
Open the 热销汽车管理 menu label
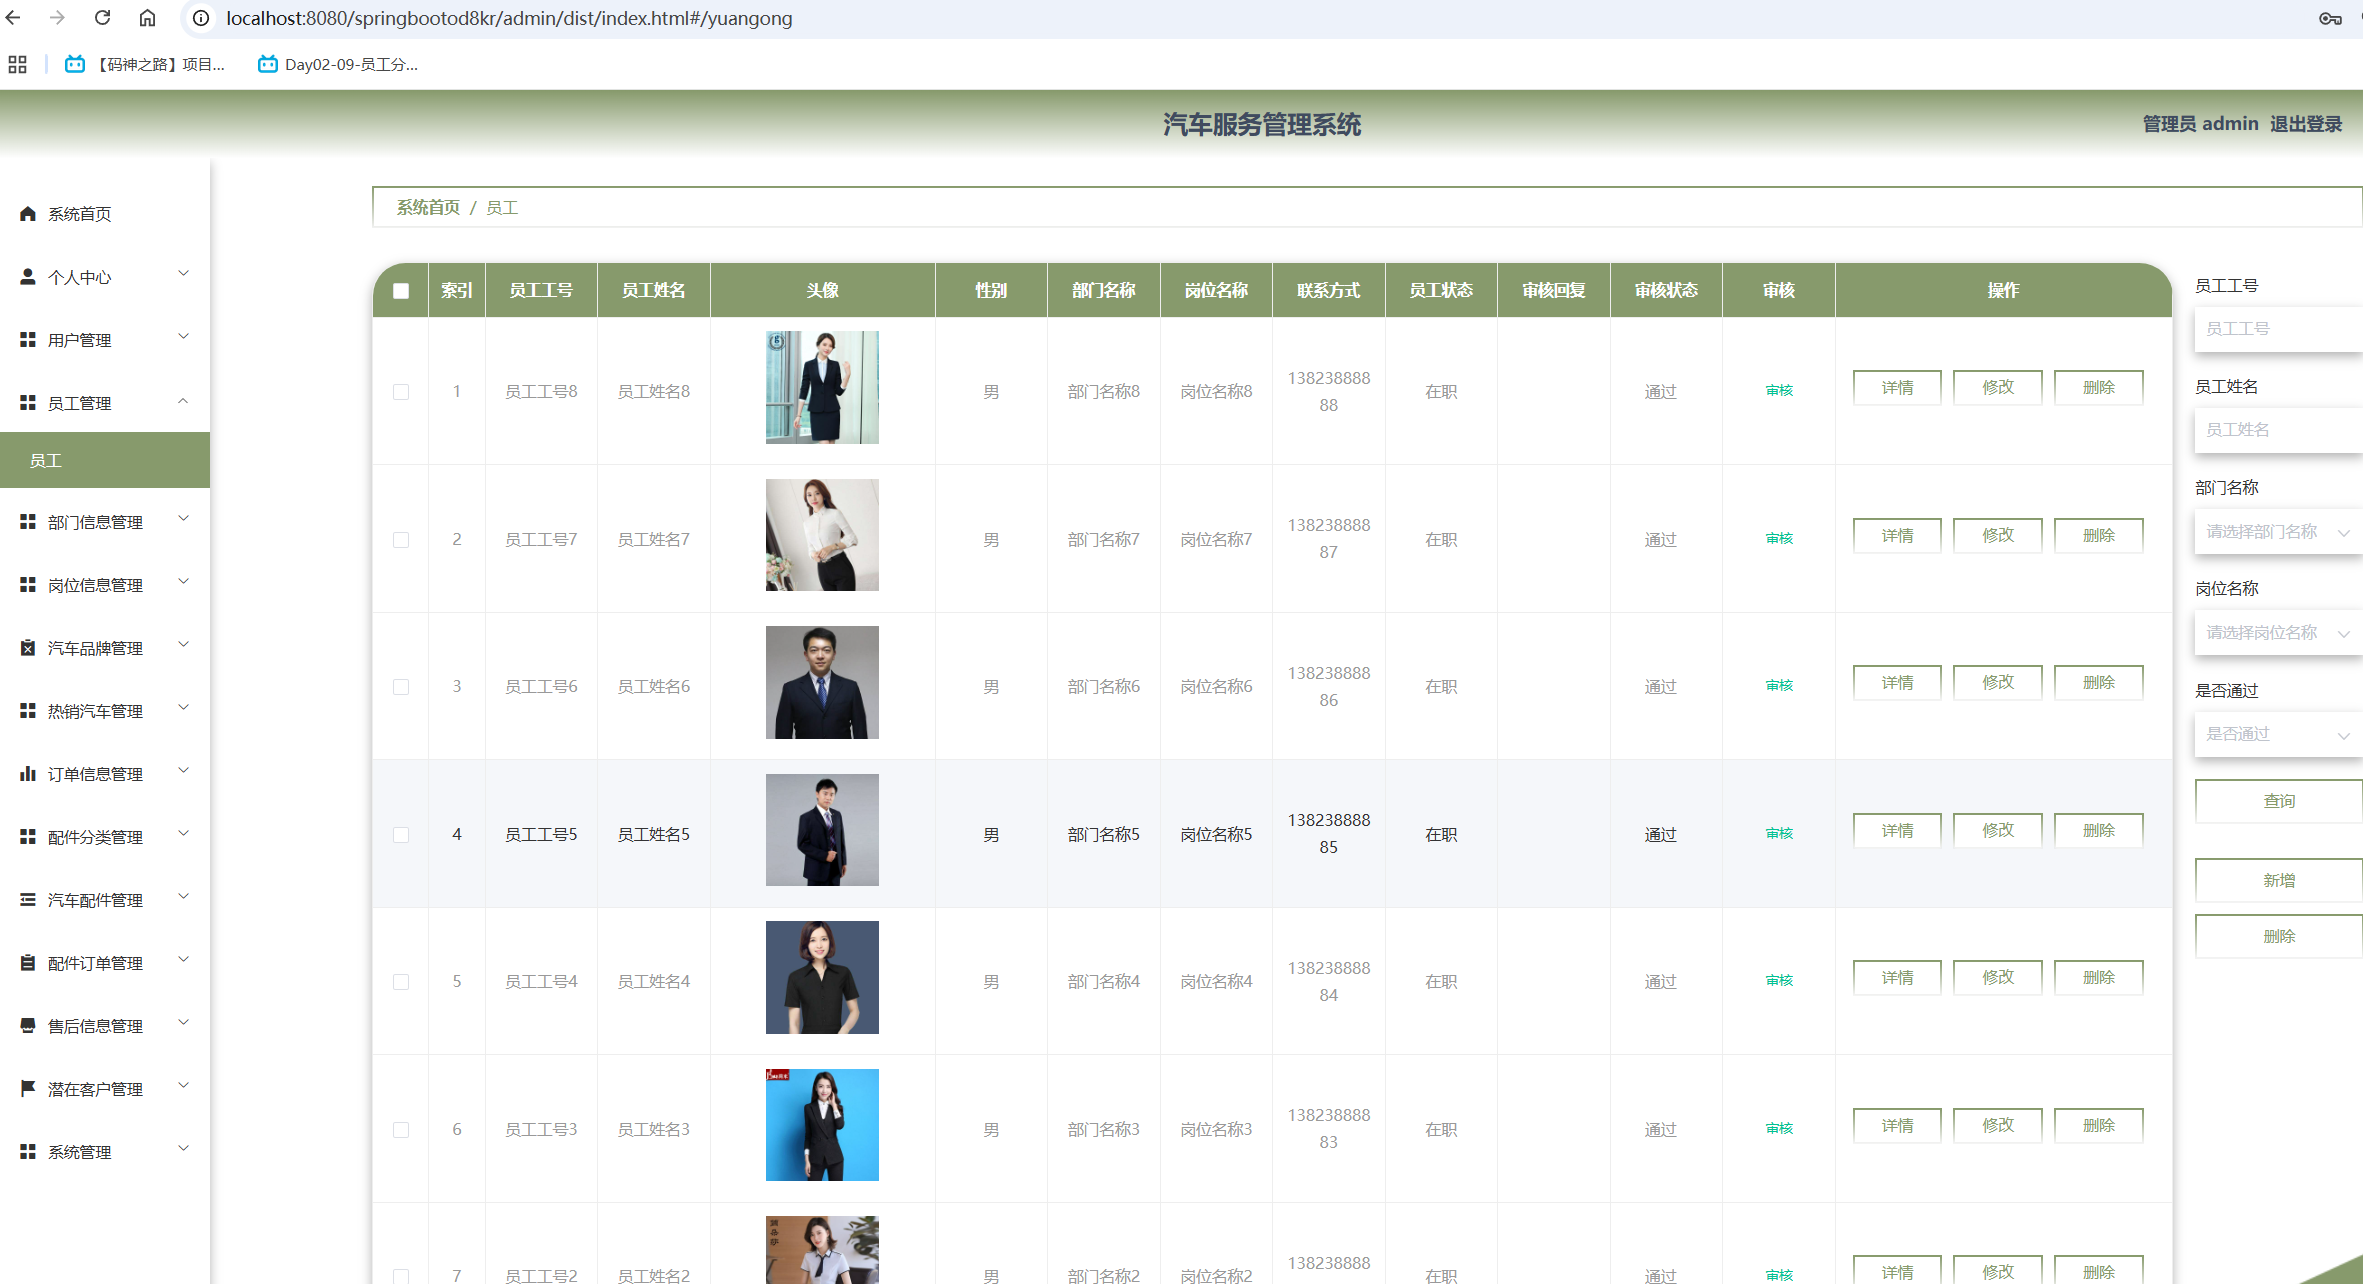pyautogui.click(x=95, y=711)
